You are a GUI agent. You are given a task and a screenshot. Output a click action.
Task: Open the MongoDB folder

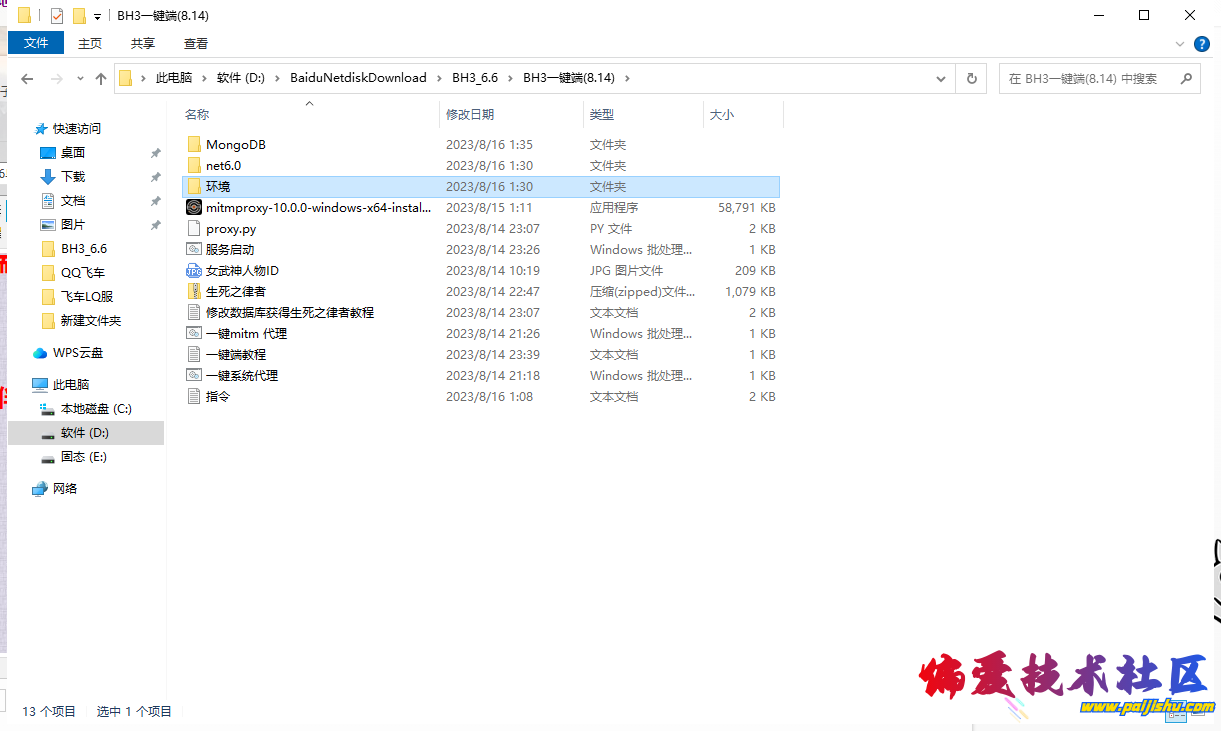235,145
